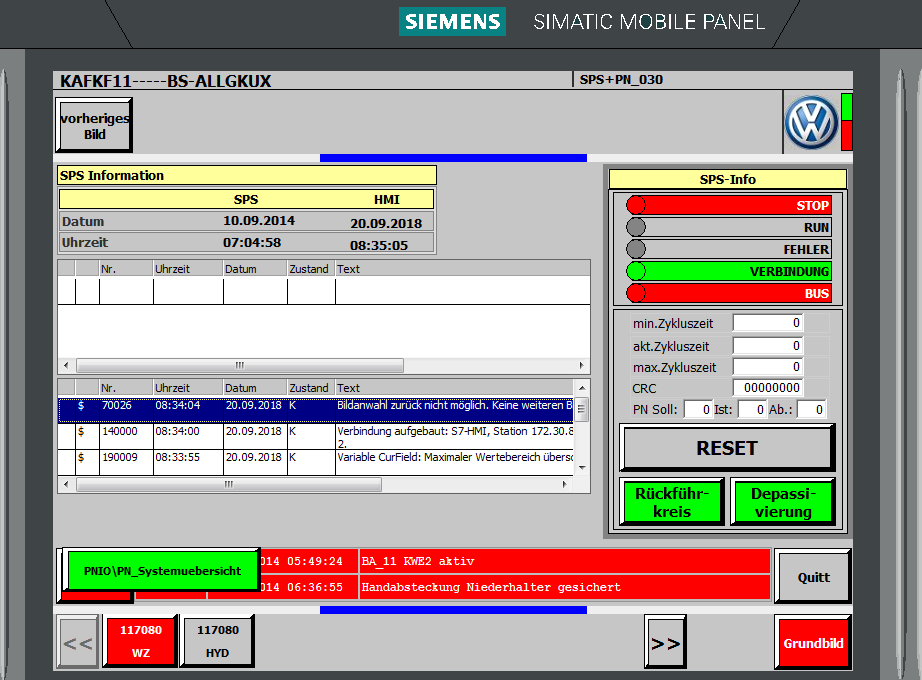Click right arrow of the lower table scrollbar
922x680 pixels.
(564, 484)
